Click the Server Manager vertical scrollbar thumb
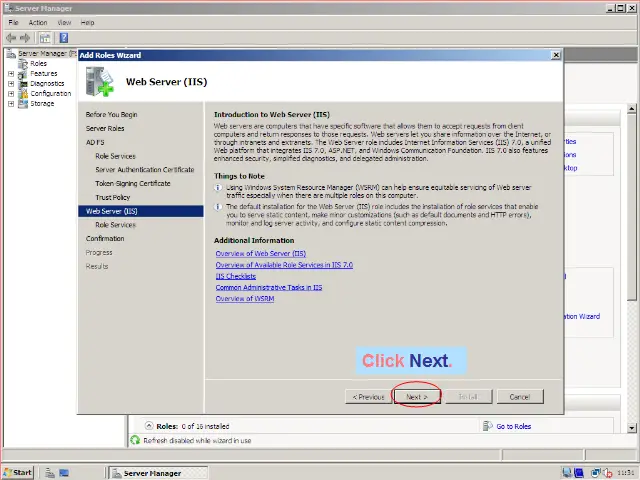Image resolution: width=640 pixels, height=480 pixels. click(x=632, y=207)
